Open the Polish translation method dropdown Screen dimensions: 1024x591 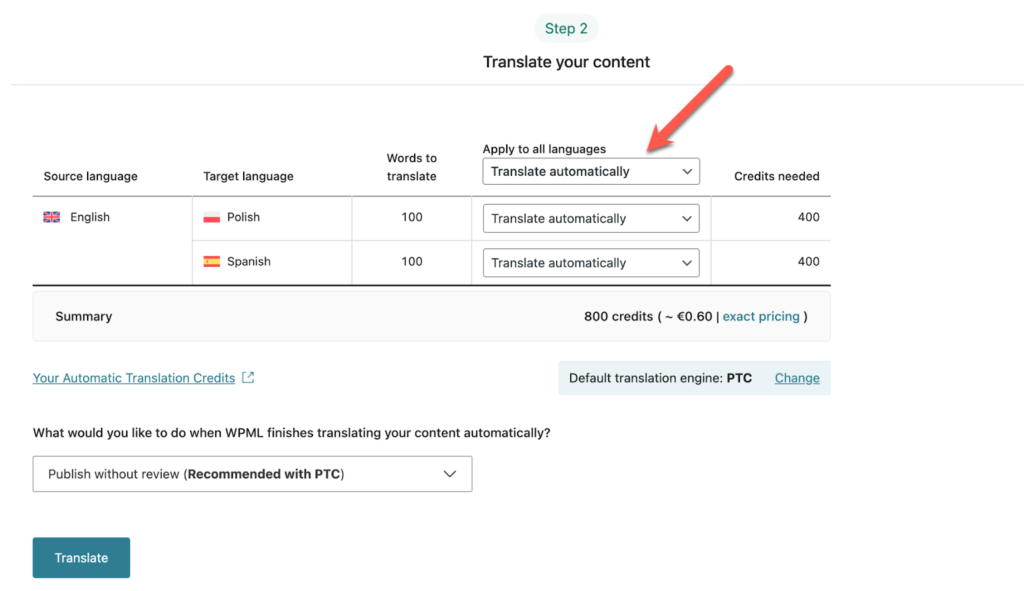tap(591, 218)
